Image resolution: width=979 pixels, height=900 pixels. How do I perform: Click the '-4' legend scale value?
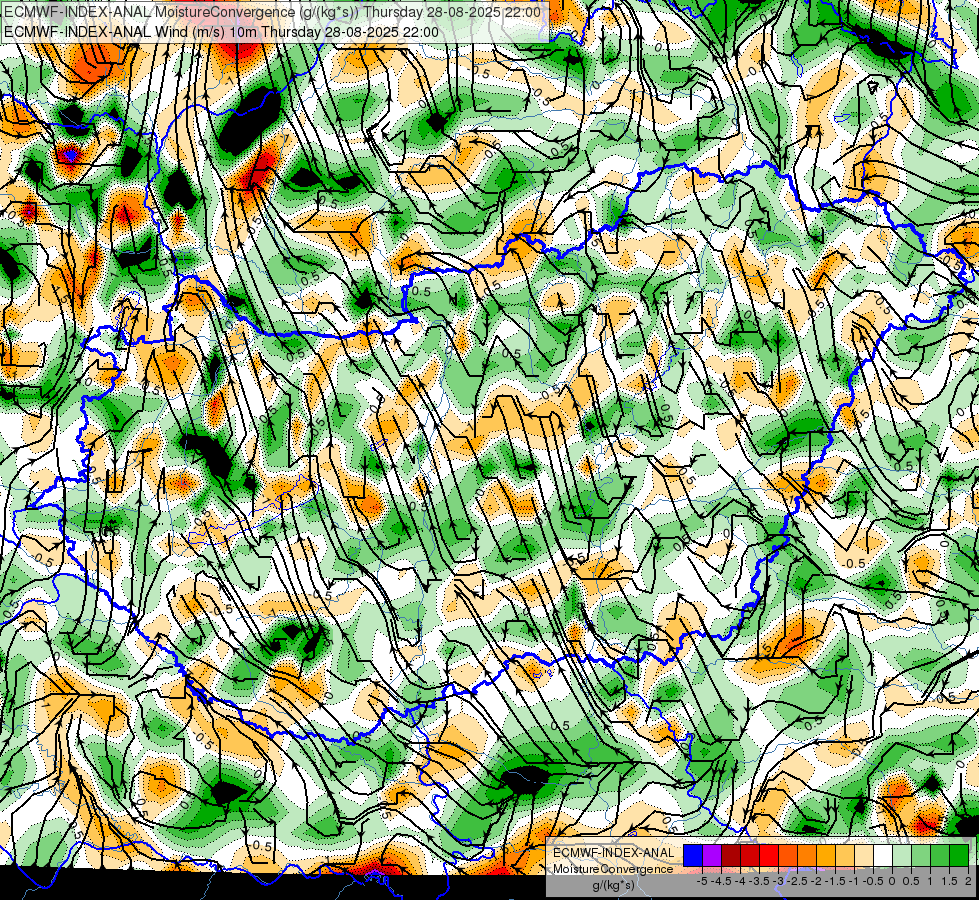(x=740, y=881)
